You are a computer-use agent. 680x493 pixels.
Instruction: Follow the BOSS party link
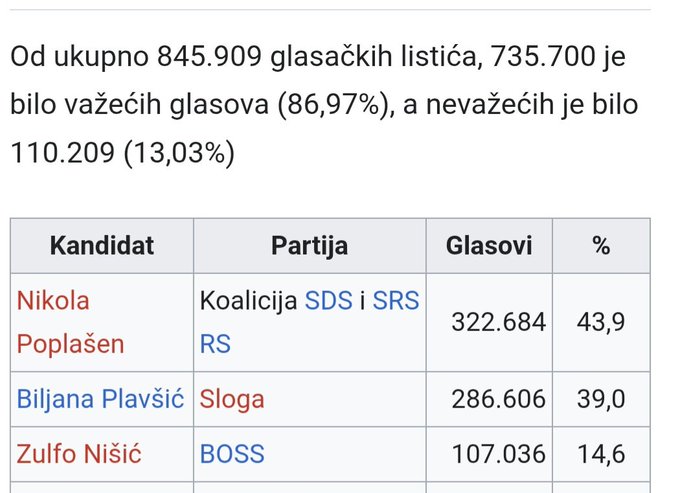click(232, 453)
